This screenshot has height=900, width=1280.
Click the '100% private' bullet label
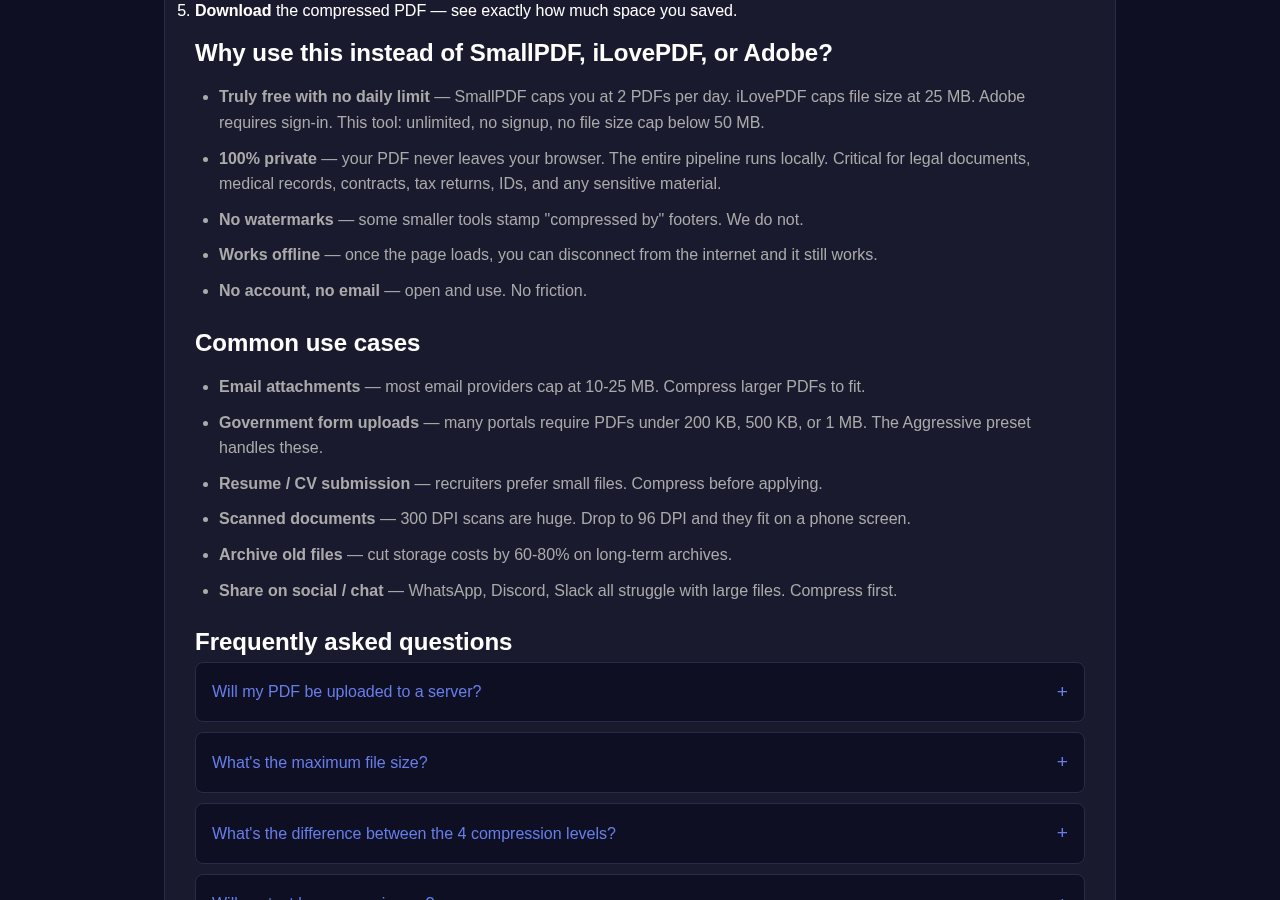(x=268, y=159)
